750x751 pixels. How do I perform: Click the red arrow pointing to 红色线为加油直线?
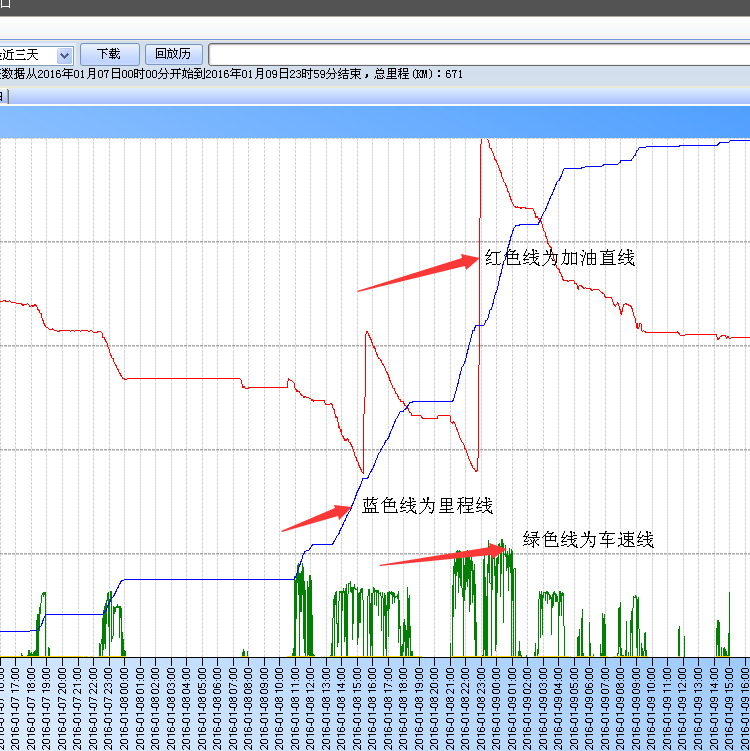click(417, 275)
